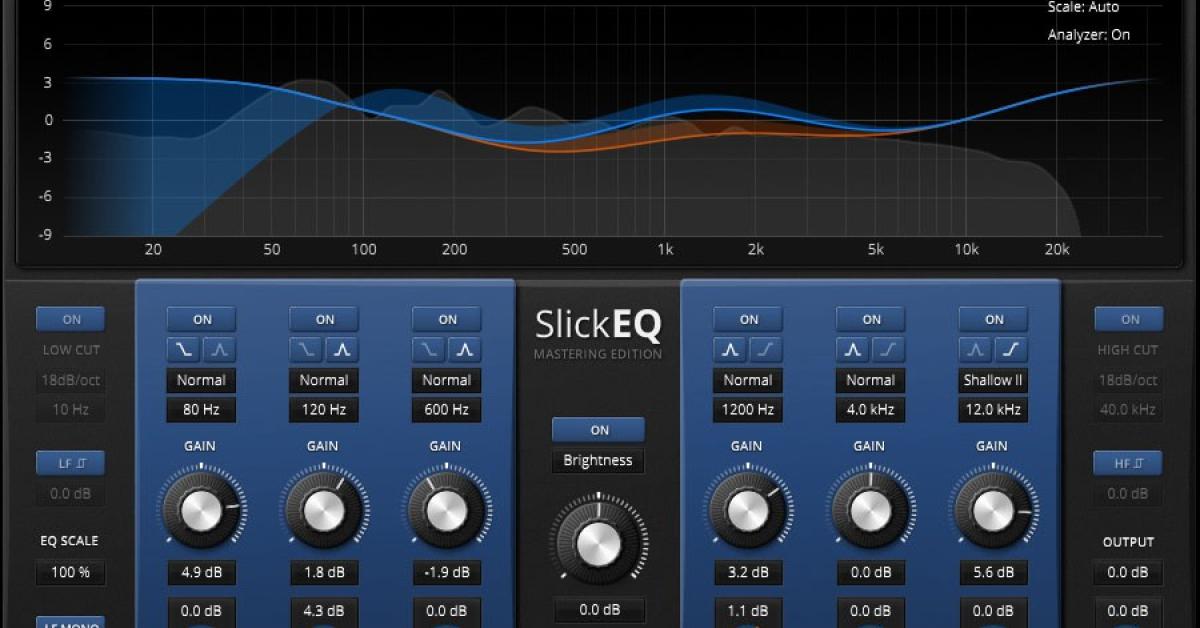Select low shelf shape for 600 Hz band
Screen dimensions: 1200x628
[x=430, y=350]
